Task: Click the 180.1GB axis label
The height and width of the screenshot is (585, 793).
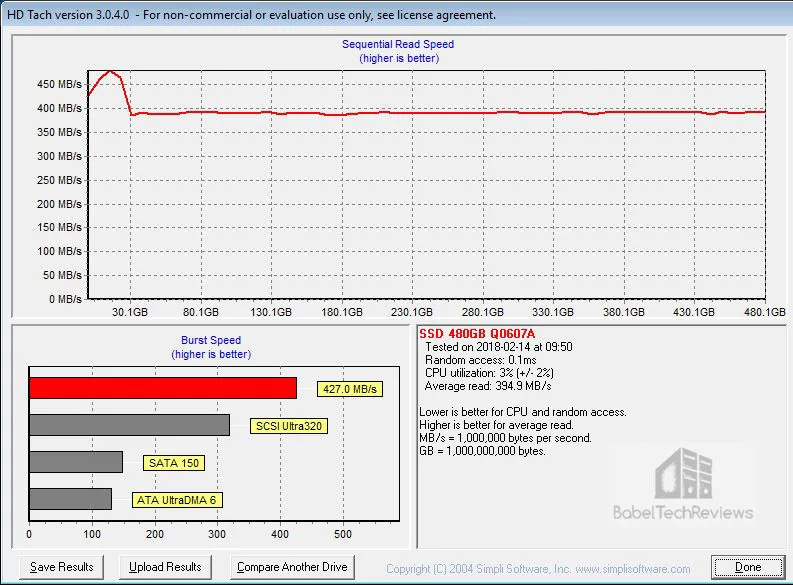Action: [342, 312]
